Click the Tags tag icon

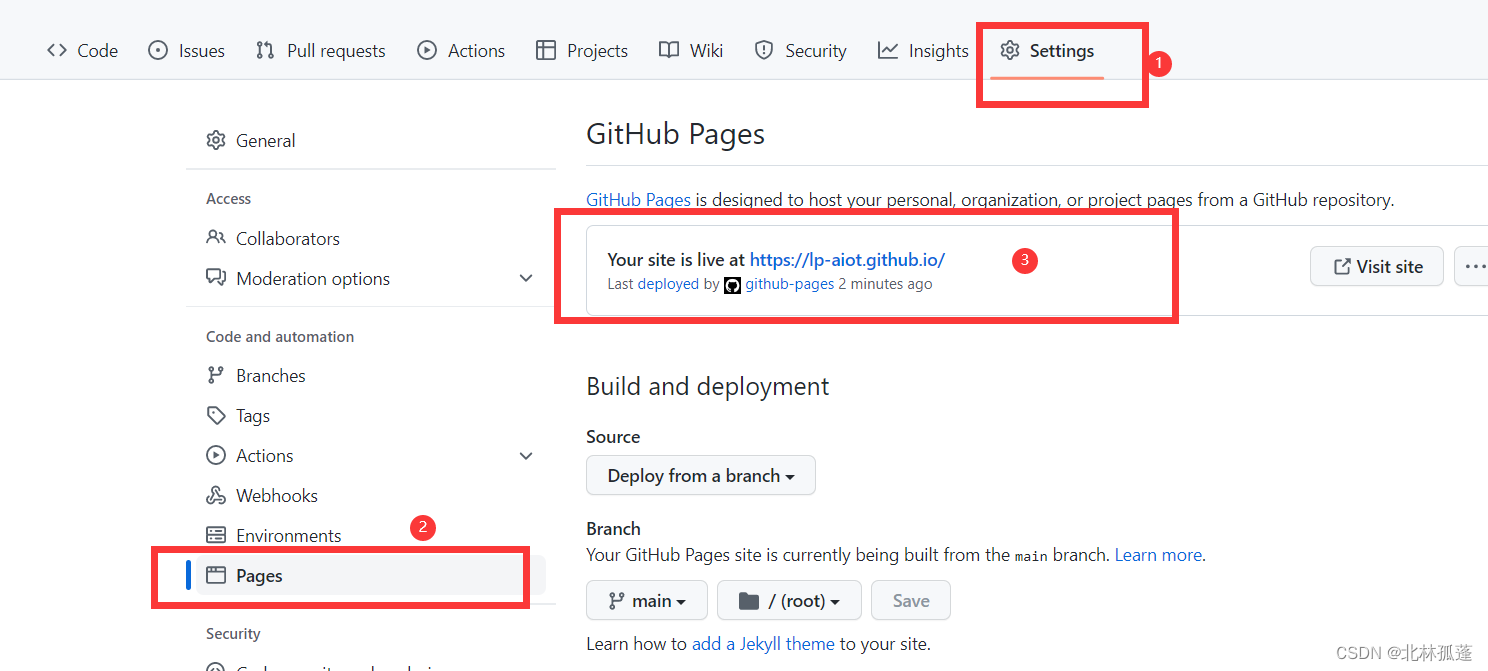216,415
